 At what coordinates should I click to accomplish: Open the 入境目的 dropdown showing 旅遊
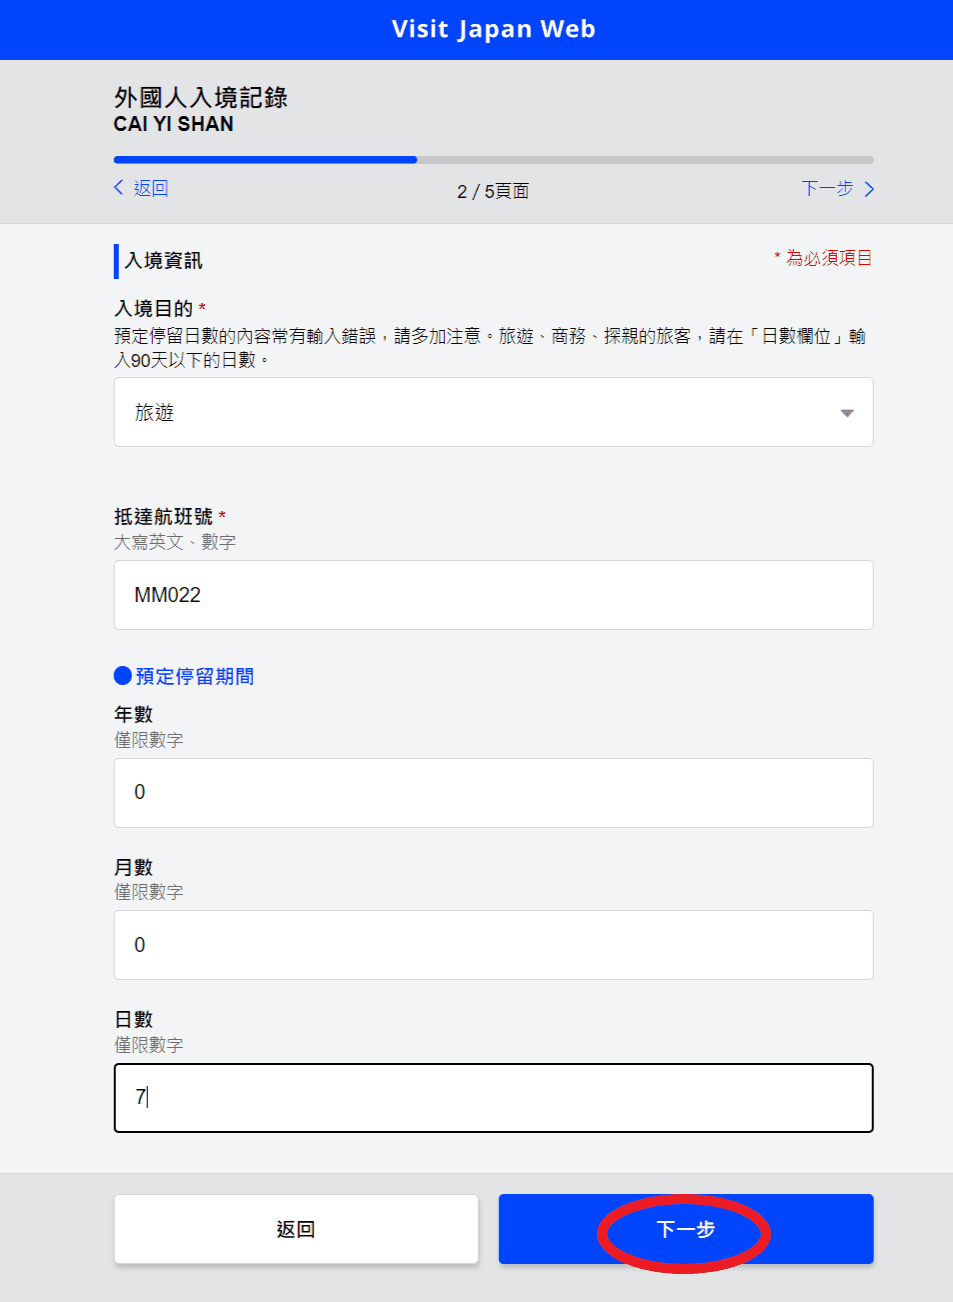click(493, 412)
